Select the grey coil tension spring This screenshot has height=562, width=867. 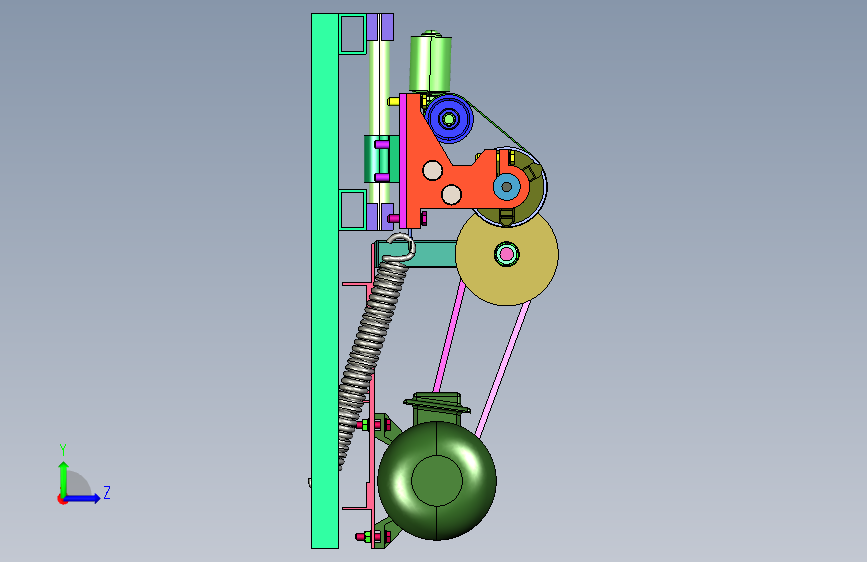point(371,354)
